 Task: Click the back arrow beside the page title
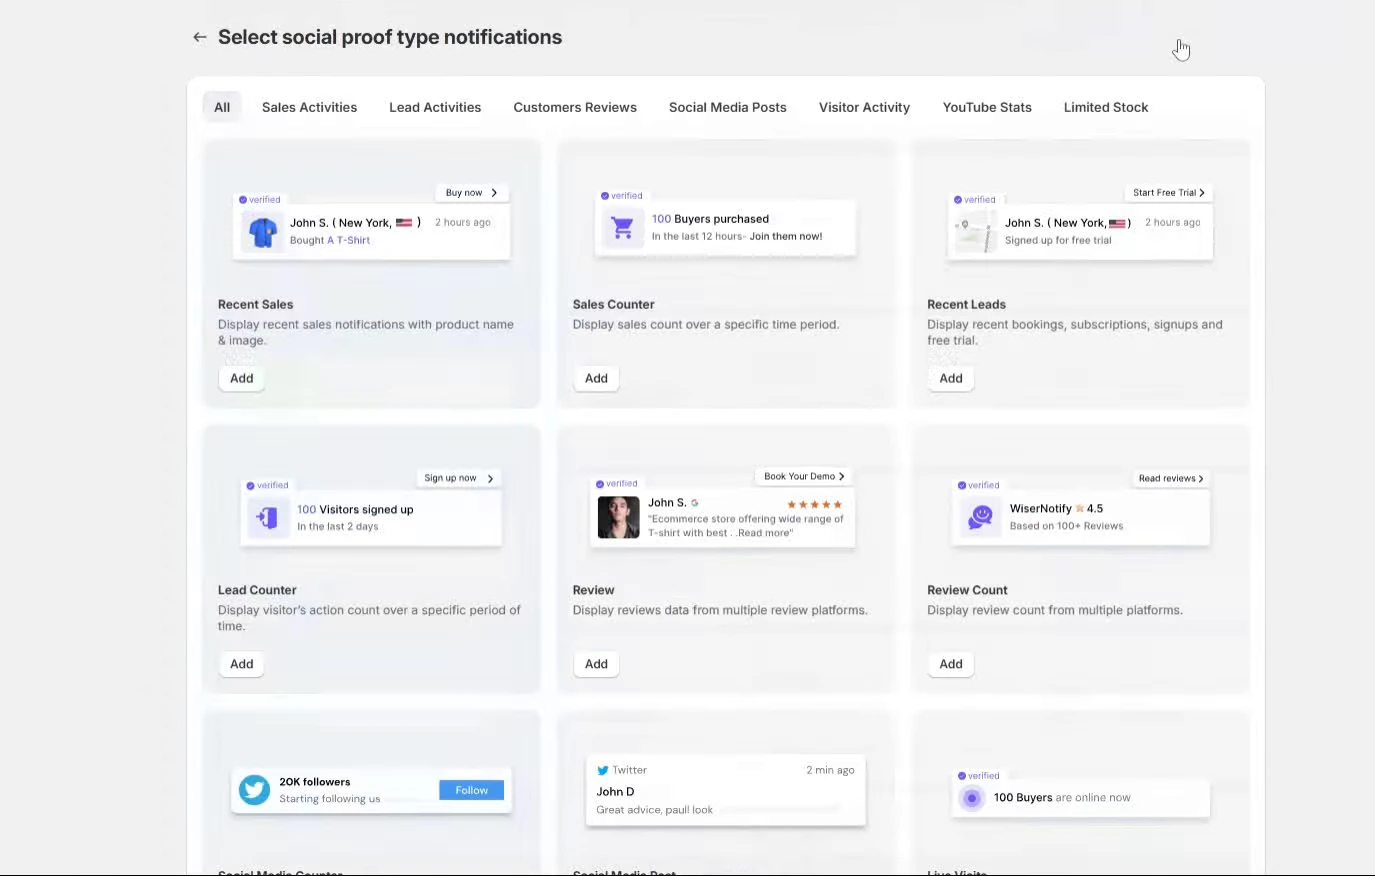pos(200,37)
